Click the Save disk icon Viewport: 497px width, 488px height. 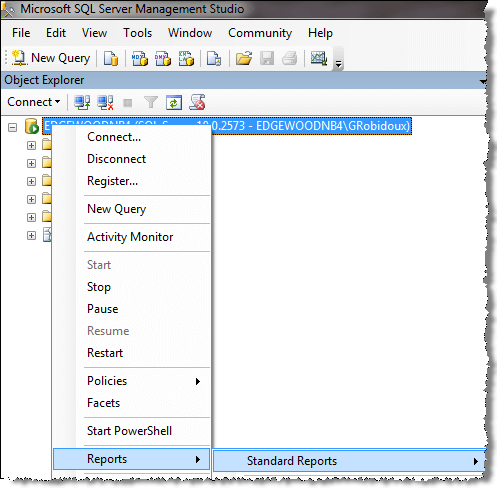pos(267,58)
